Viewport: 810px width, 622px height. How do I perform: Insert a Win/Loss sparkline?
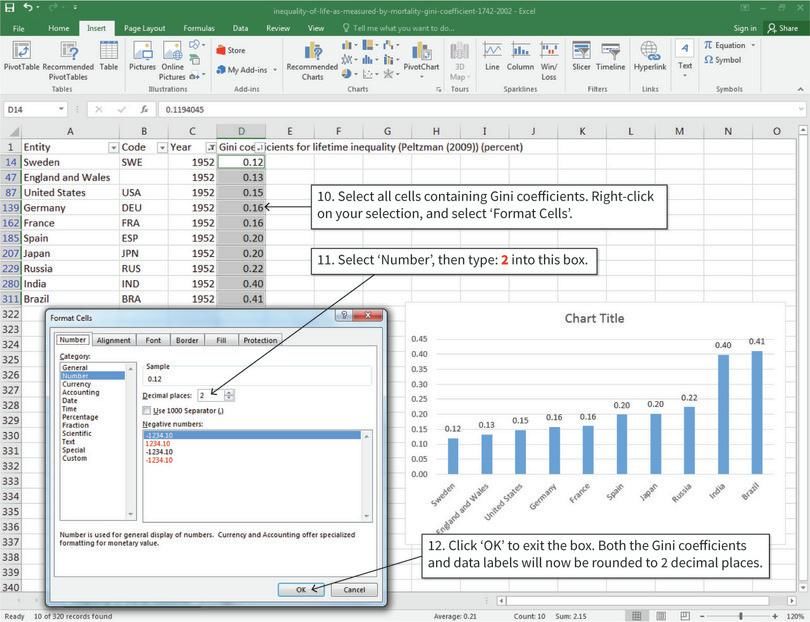549,61
